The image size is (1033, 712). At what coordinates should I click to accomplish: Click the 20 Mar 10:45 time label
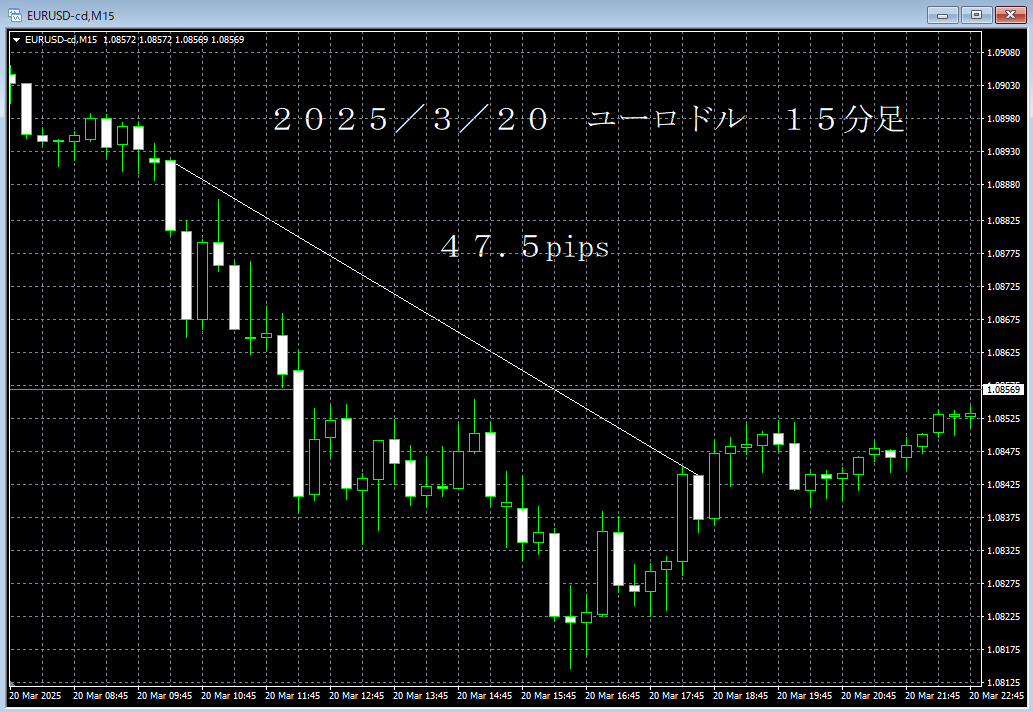(x=228, y=696)
